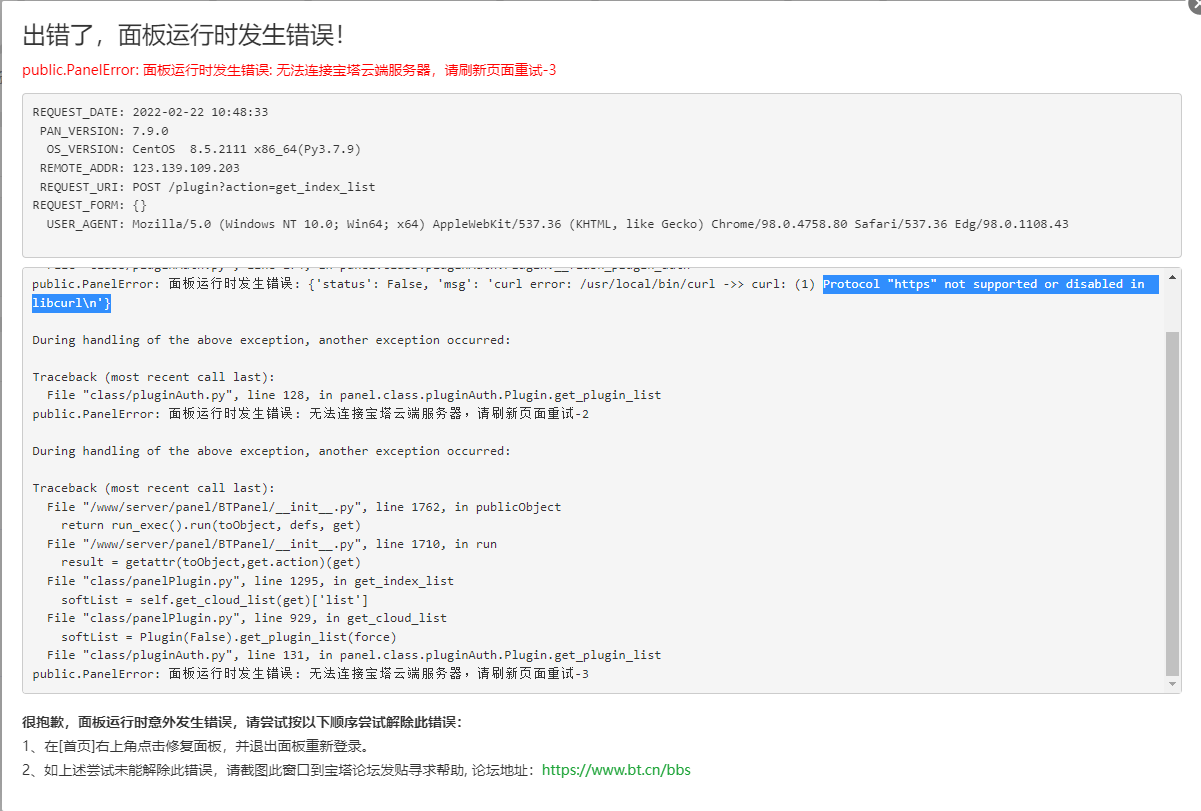Open the https://www.bt.cn/bbs forum link
This screenshot has width=1201, height=811.
615,770
